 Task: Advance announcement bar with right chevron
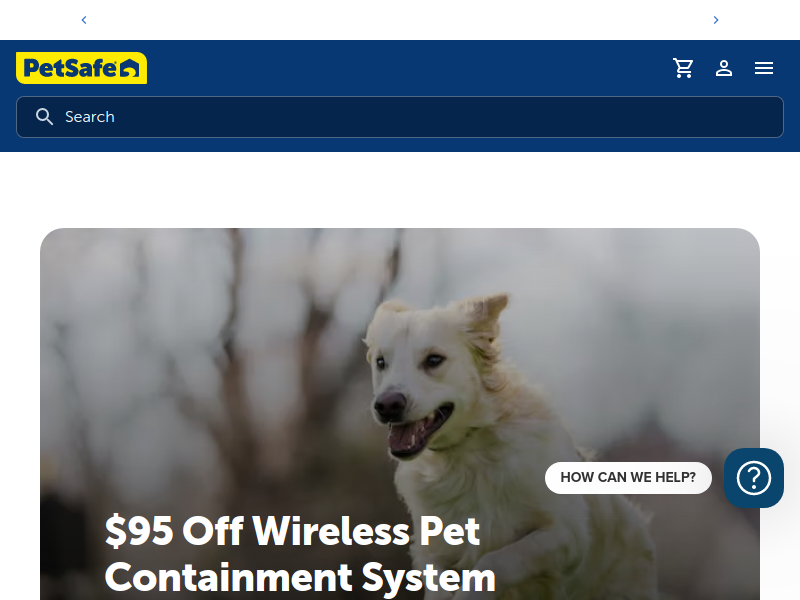pyautogui.click(x=716, y=20)
